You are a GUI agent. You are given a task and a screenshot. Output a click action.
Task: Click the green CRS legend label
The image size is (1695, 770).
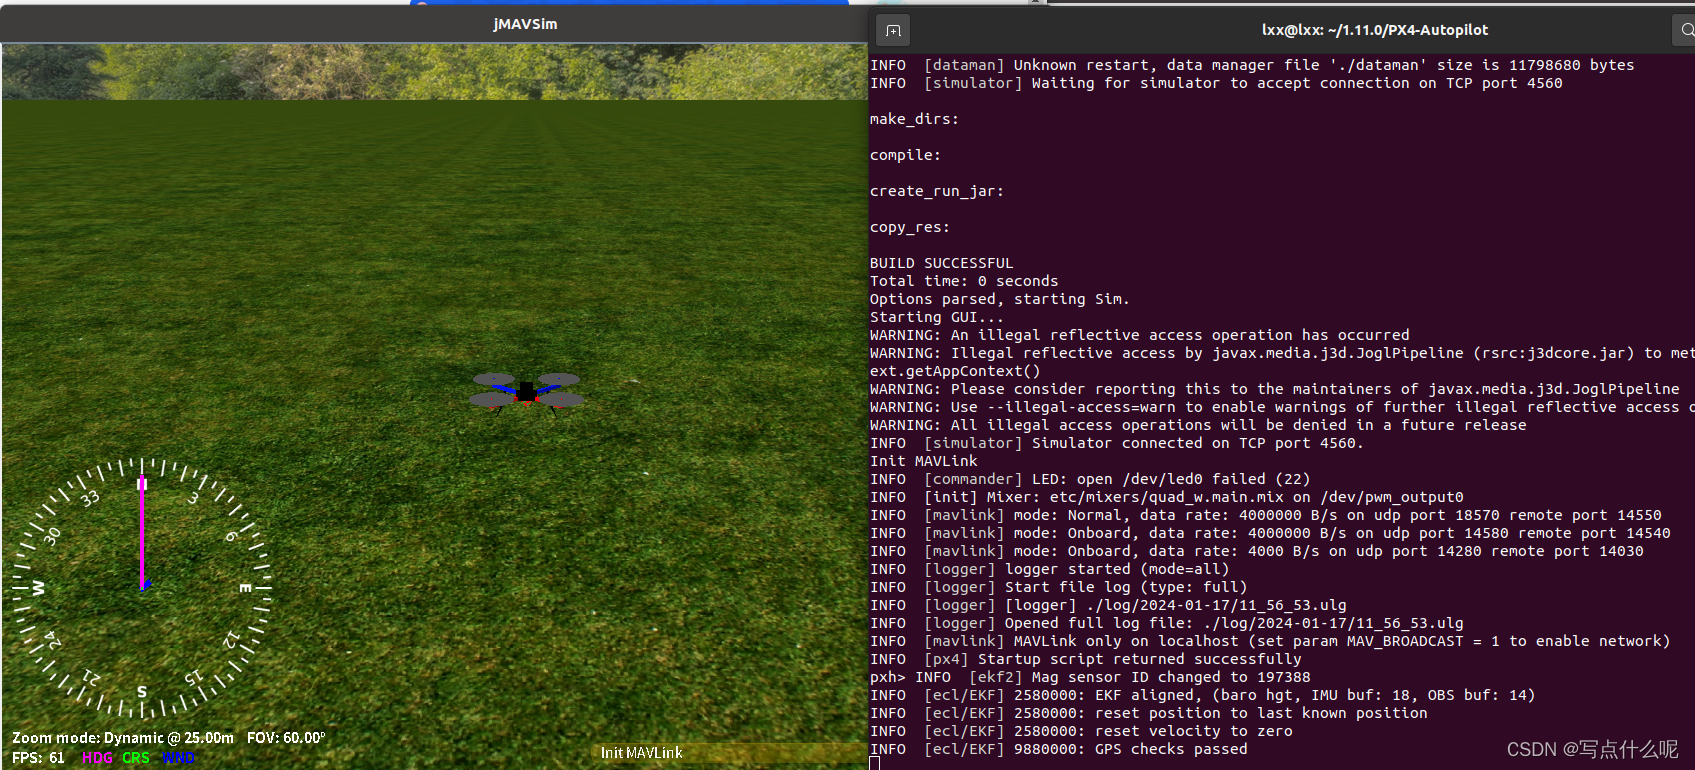point(136,758)
